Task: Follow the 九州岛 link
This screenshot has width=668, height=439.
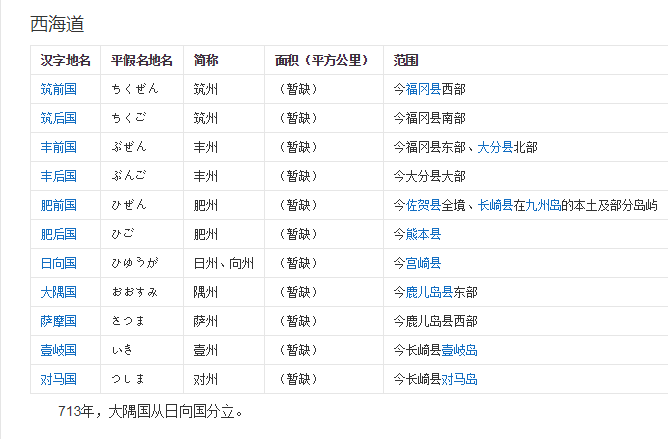Action: [x=543, y=205]
